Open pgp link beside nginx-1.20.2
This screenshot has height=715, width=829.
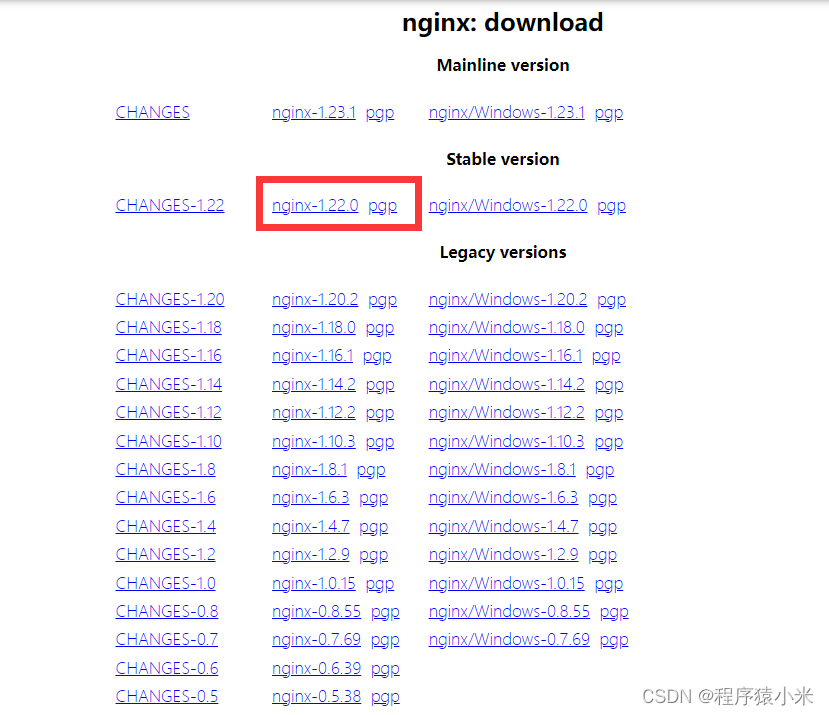click(x=382, y=300)
